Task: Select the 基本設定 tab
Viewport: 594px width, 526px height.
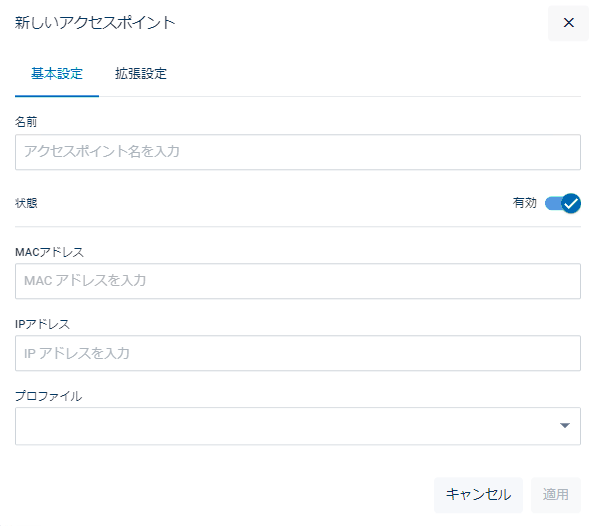Action: coord(57,74)
